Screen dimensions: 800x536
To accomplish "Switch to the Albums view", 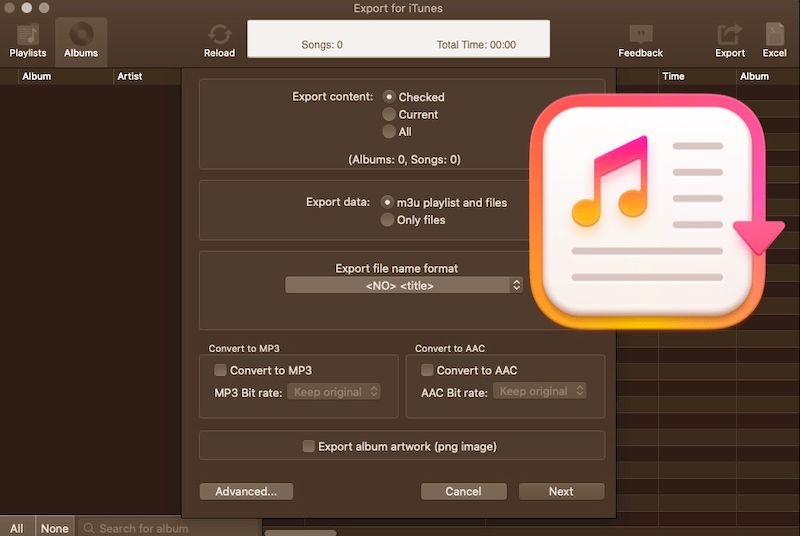I will (x=81, y=41).
